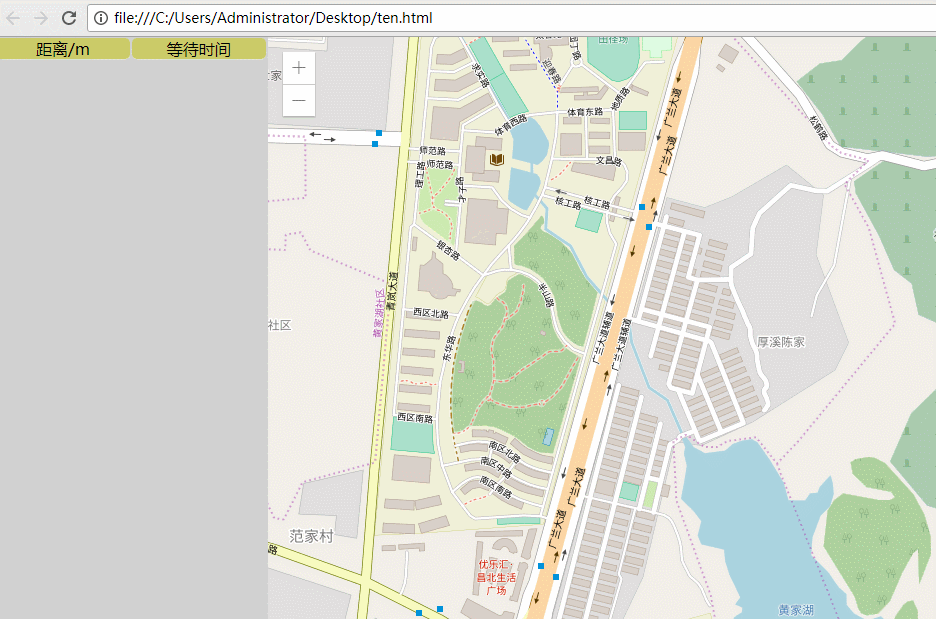Click lower blue marker on road above 师范路
This screenshot has height=619, width=936.
click(375, 145)
